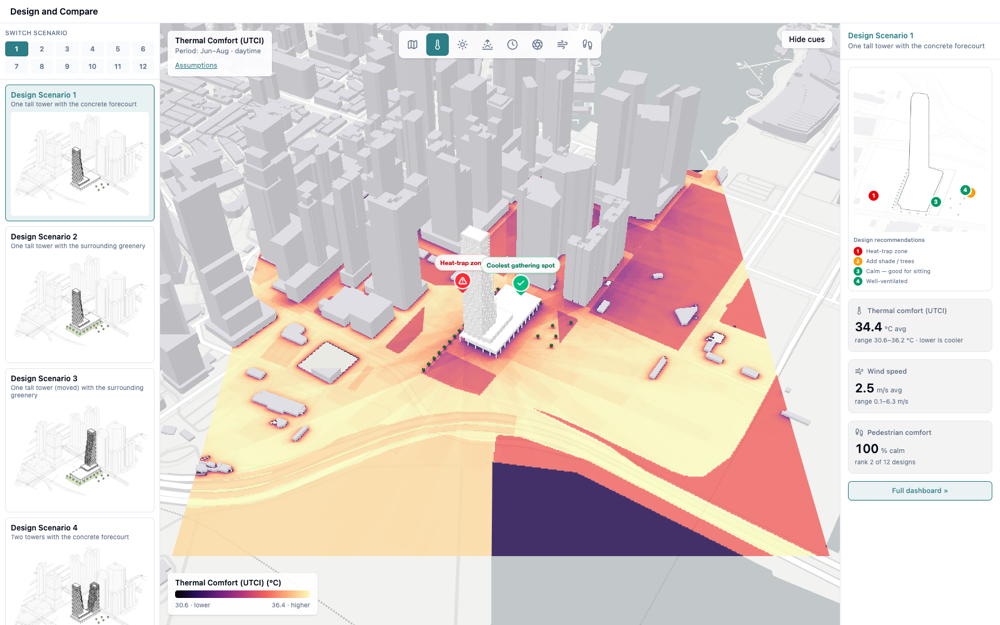The width and height of the screenshot is (1000, 625).
Task: Click the red heat-trap warning marker
Action: (x=462, y=281)
